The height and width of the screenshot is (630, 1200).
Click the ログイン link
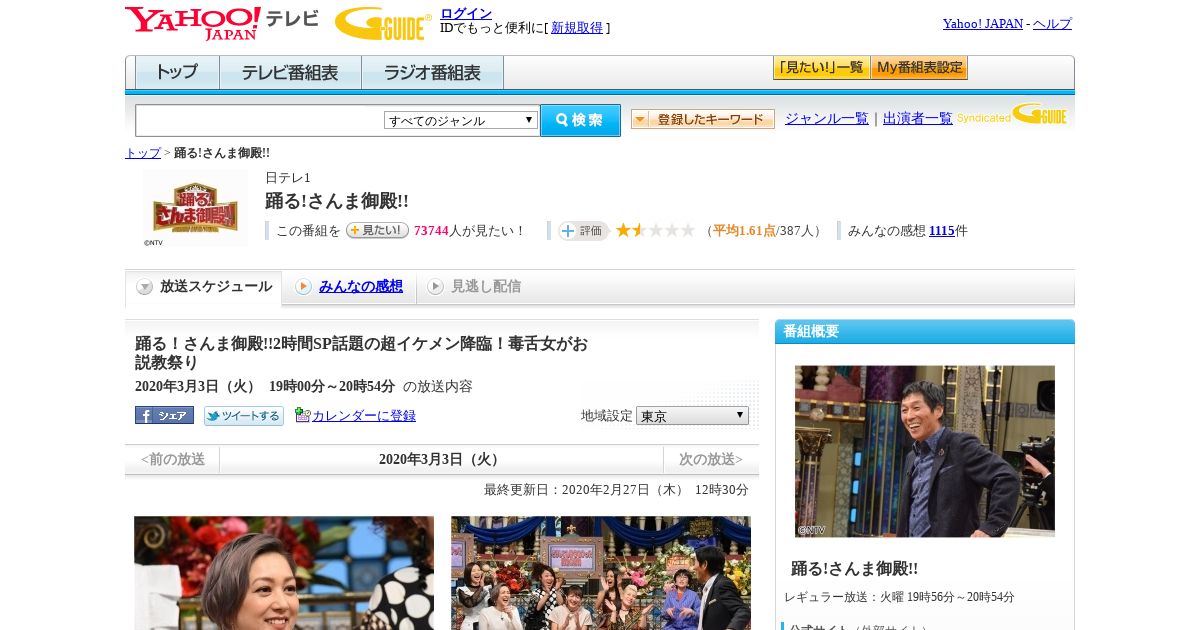pyautogui.click(x=466, y=13)
